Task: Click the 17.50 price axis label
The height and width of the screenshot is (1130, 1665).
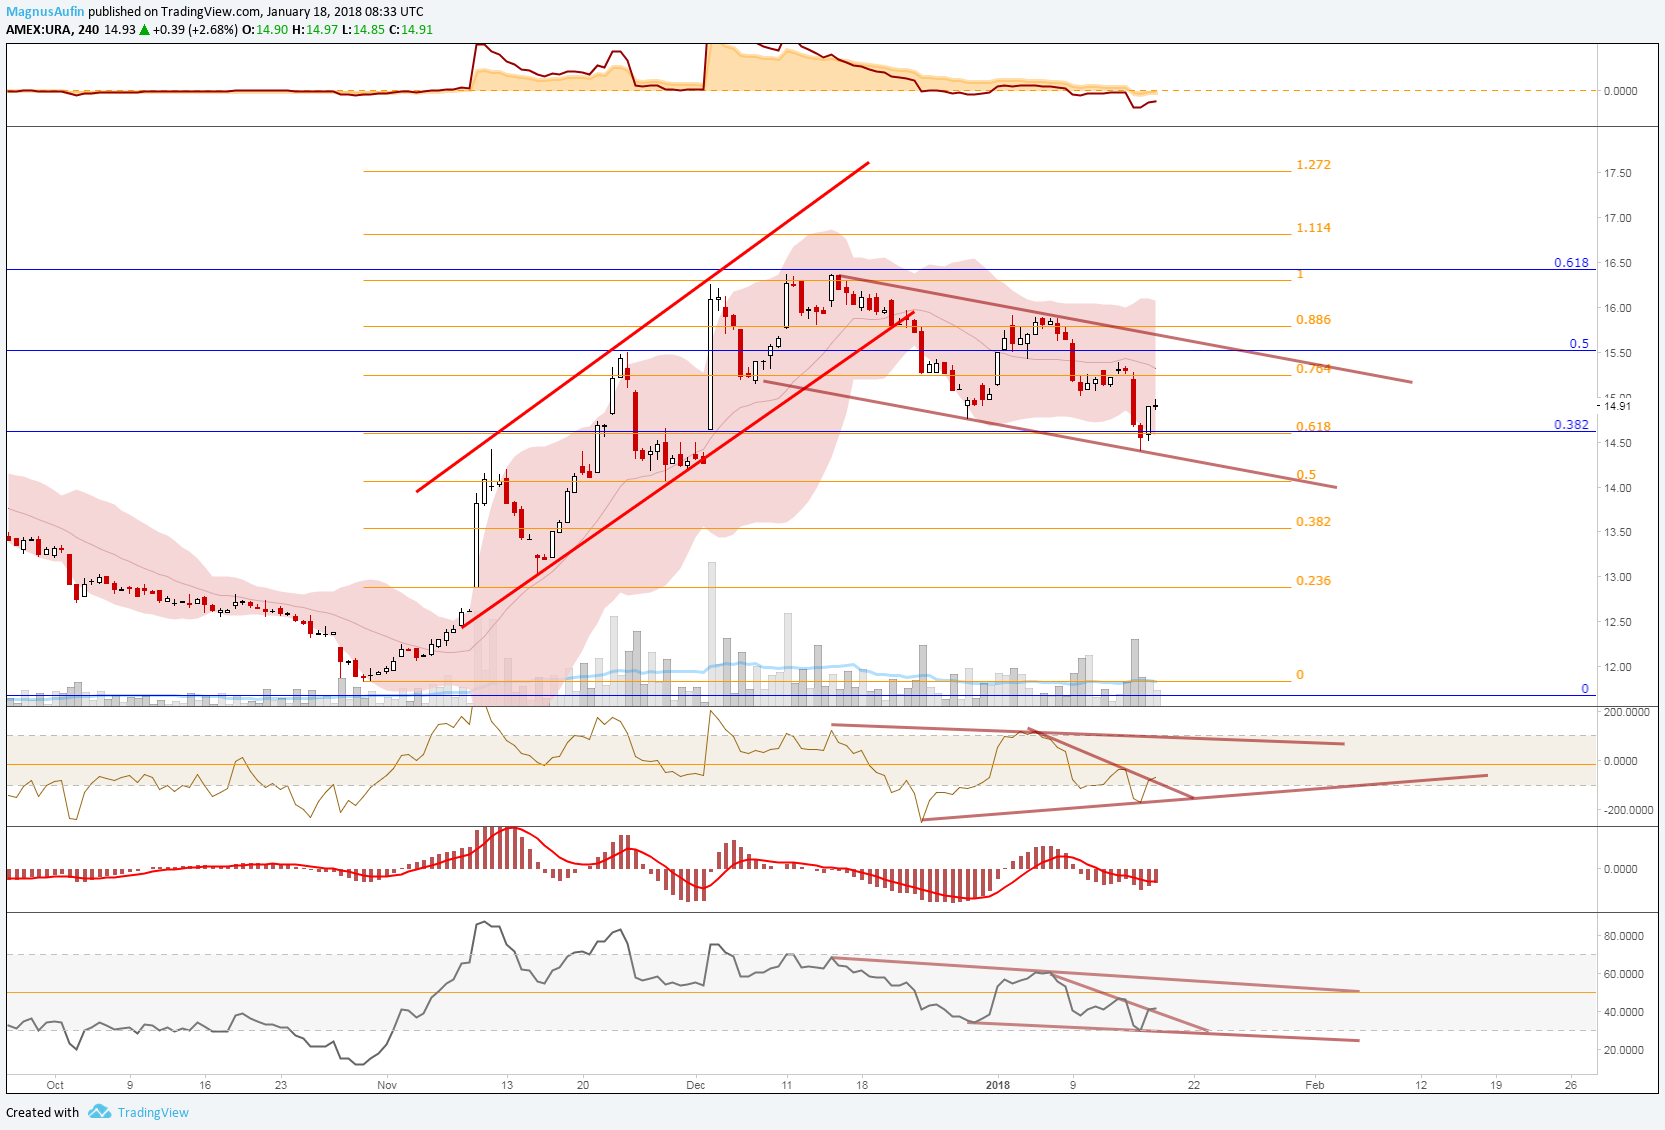Action: 1618,174
